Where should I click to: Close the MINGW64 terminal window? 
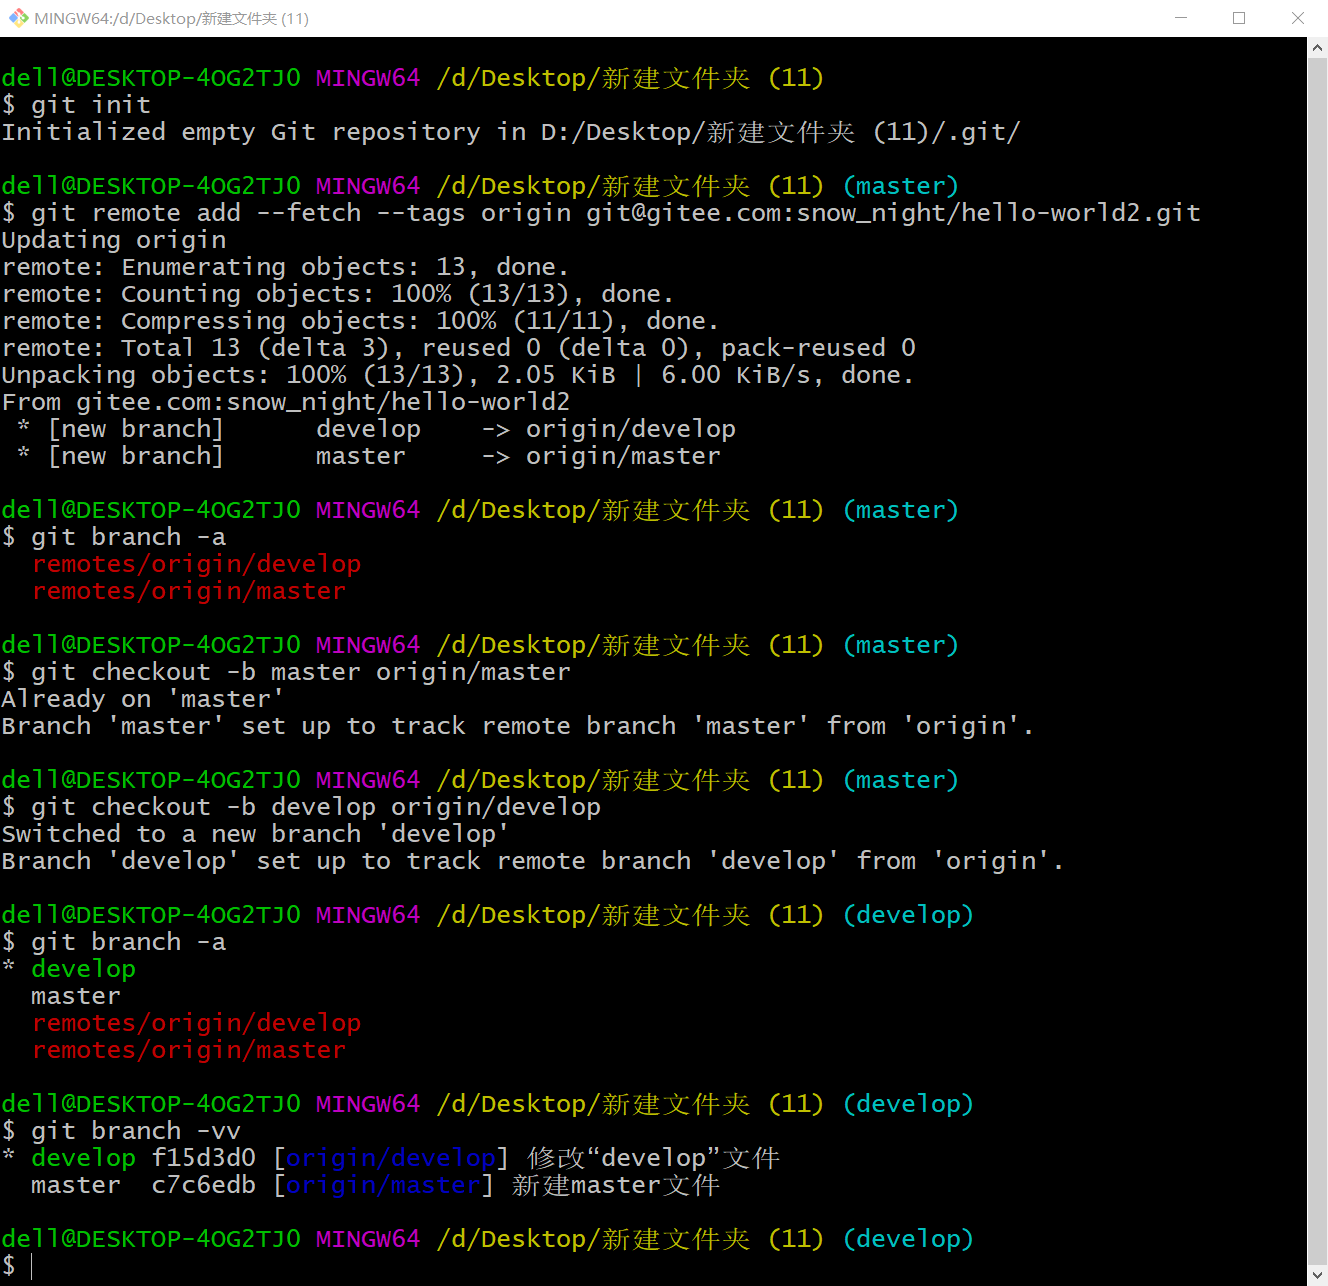pos(1297,18)
